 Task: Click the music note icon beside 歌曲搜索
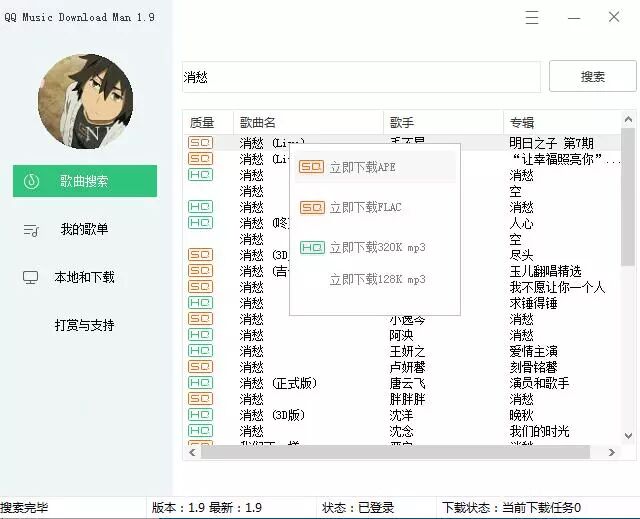pyautogui.click(x=31, y=181)
